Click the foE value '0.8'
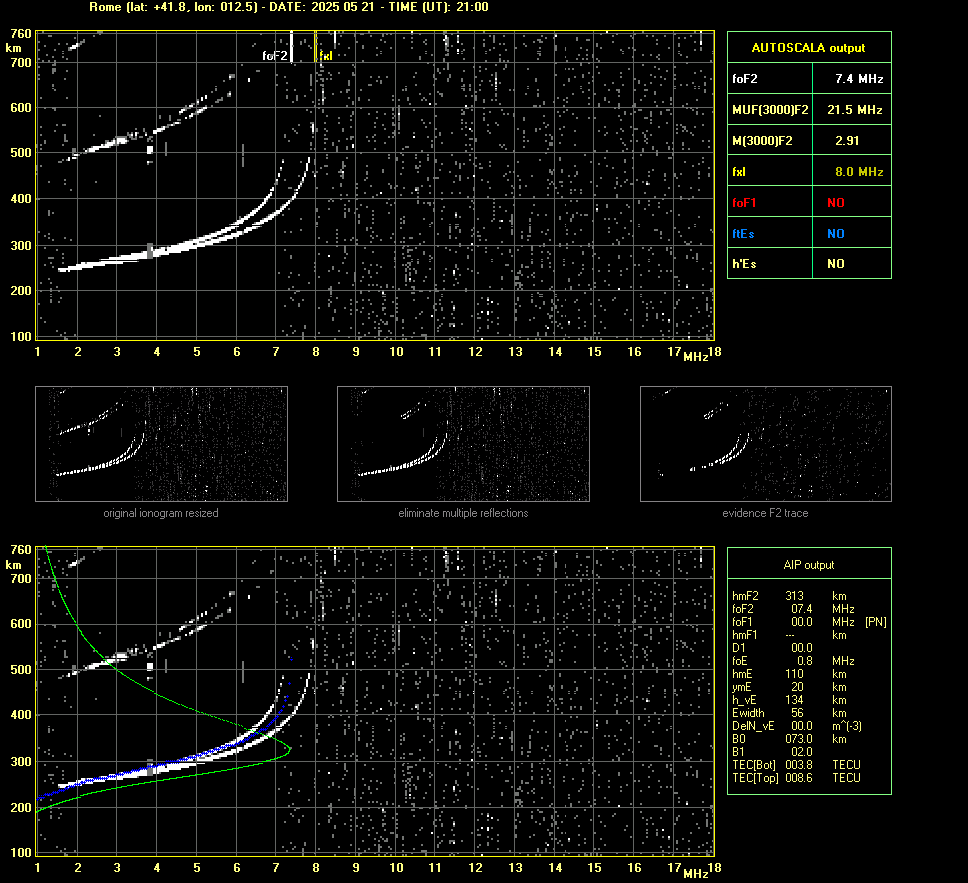The height and width of the screenshot is (883, 968). coord(805,661)
